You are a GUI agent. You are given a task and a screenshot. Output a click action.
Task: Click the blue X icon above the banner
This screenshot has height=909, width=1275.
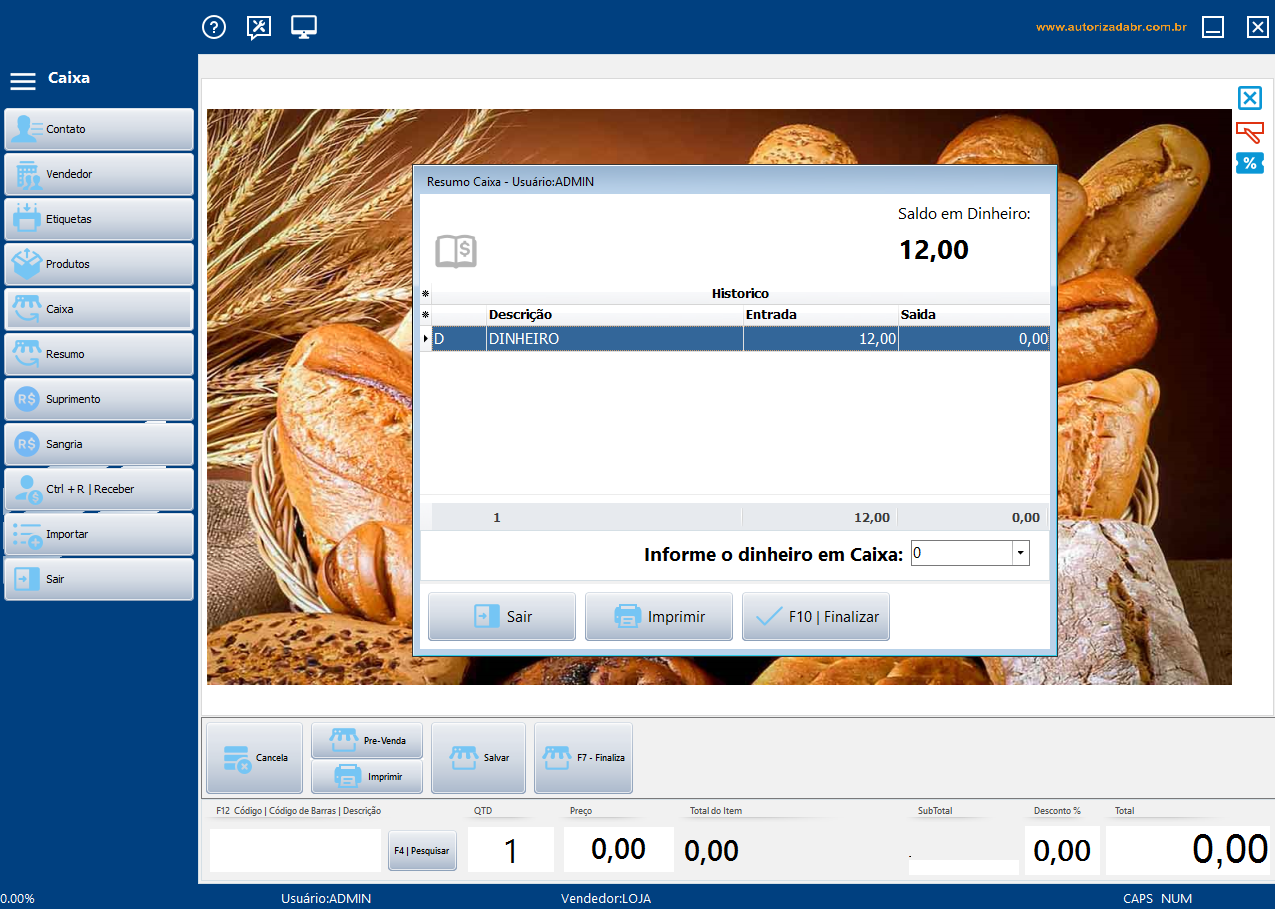[x=1249, y=98]
